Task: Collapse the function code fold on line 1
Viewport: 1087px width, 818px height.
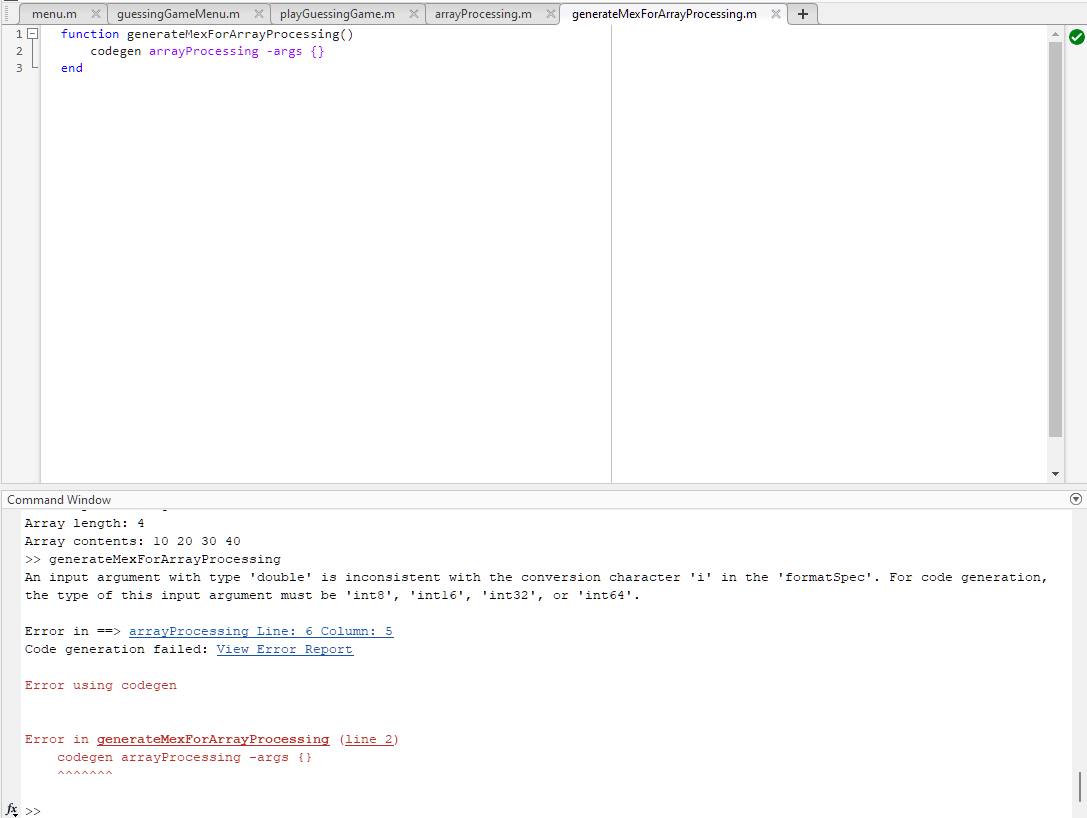Action: (33, 33)
